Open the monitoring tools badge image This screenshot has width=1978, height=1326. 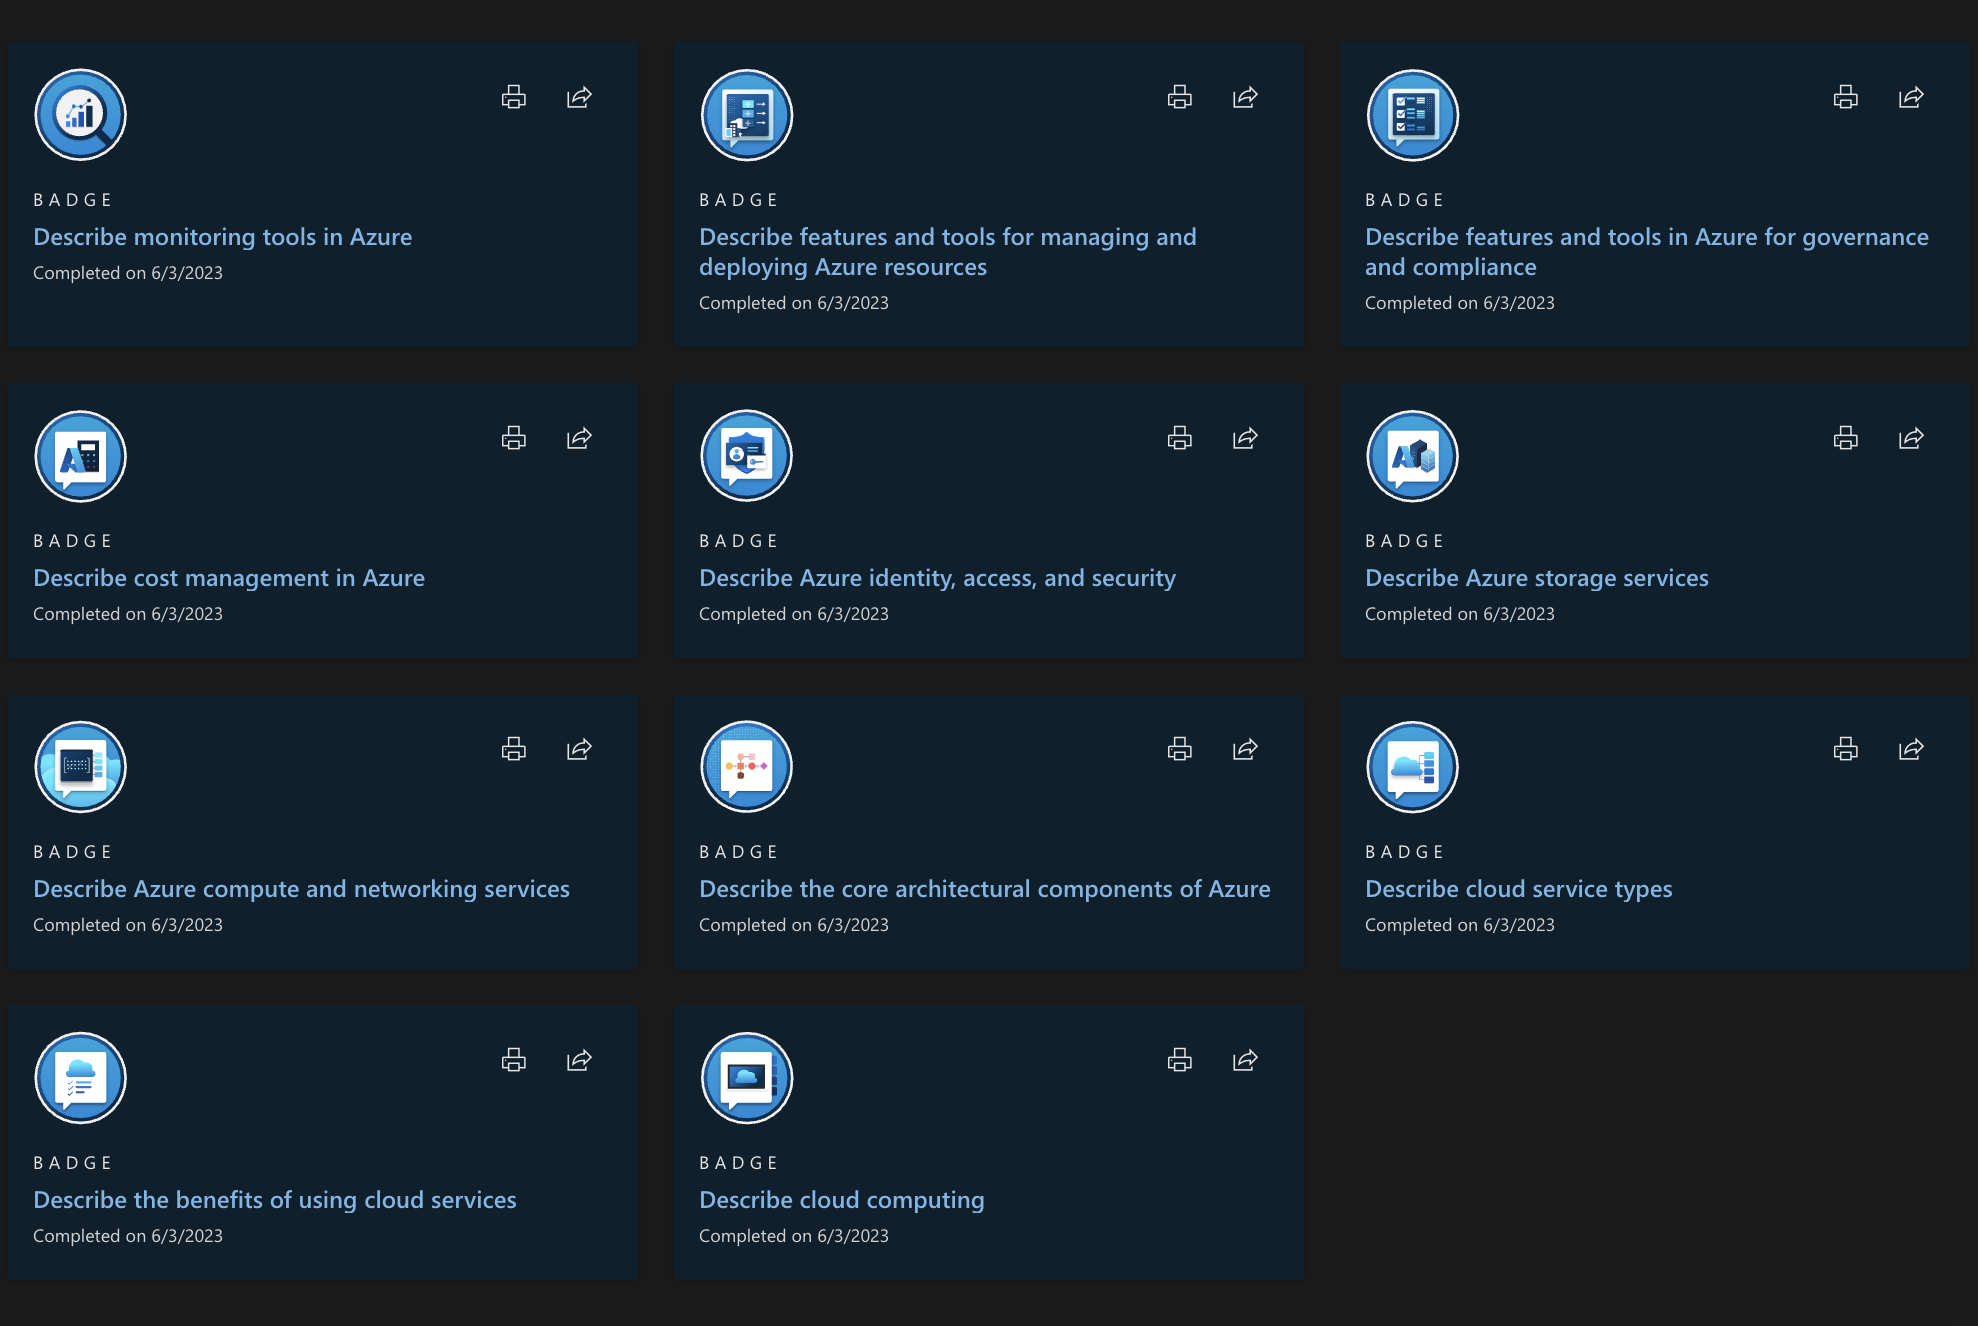tap(80, 115)
